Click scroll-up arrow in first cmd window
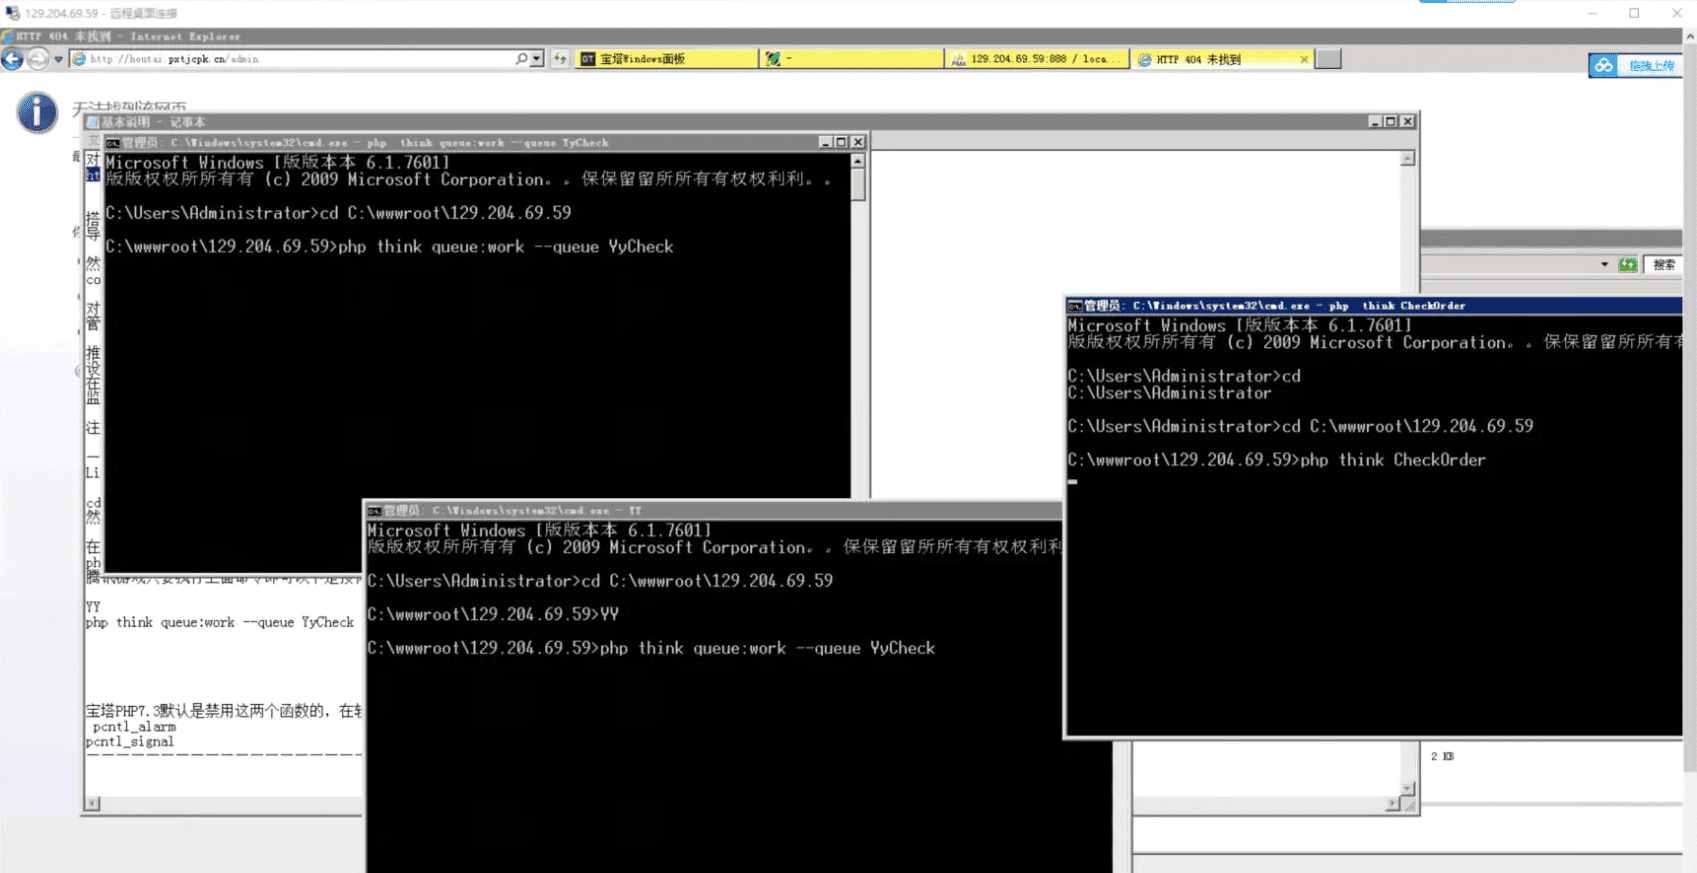The height and width of the screenshot is (873, 1697). [x=858, y=160]
